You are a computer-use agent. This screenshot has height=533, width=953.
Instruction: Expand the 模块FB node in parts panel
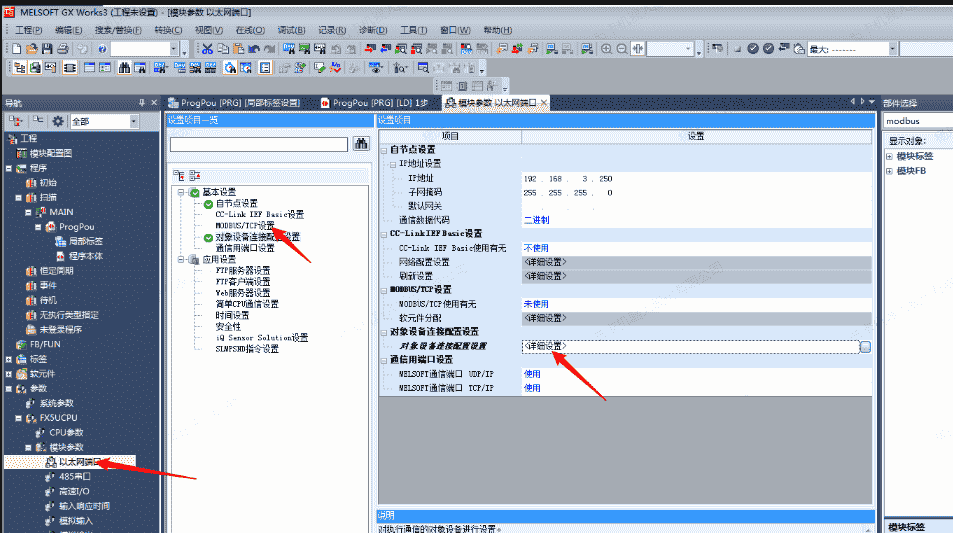[x=889, y=171]
